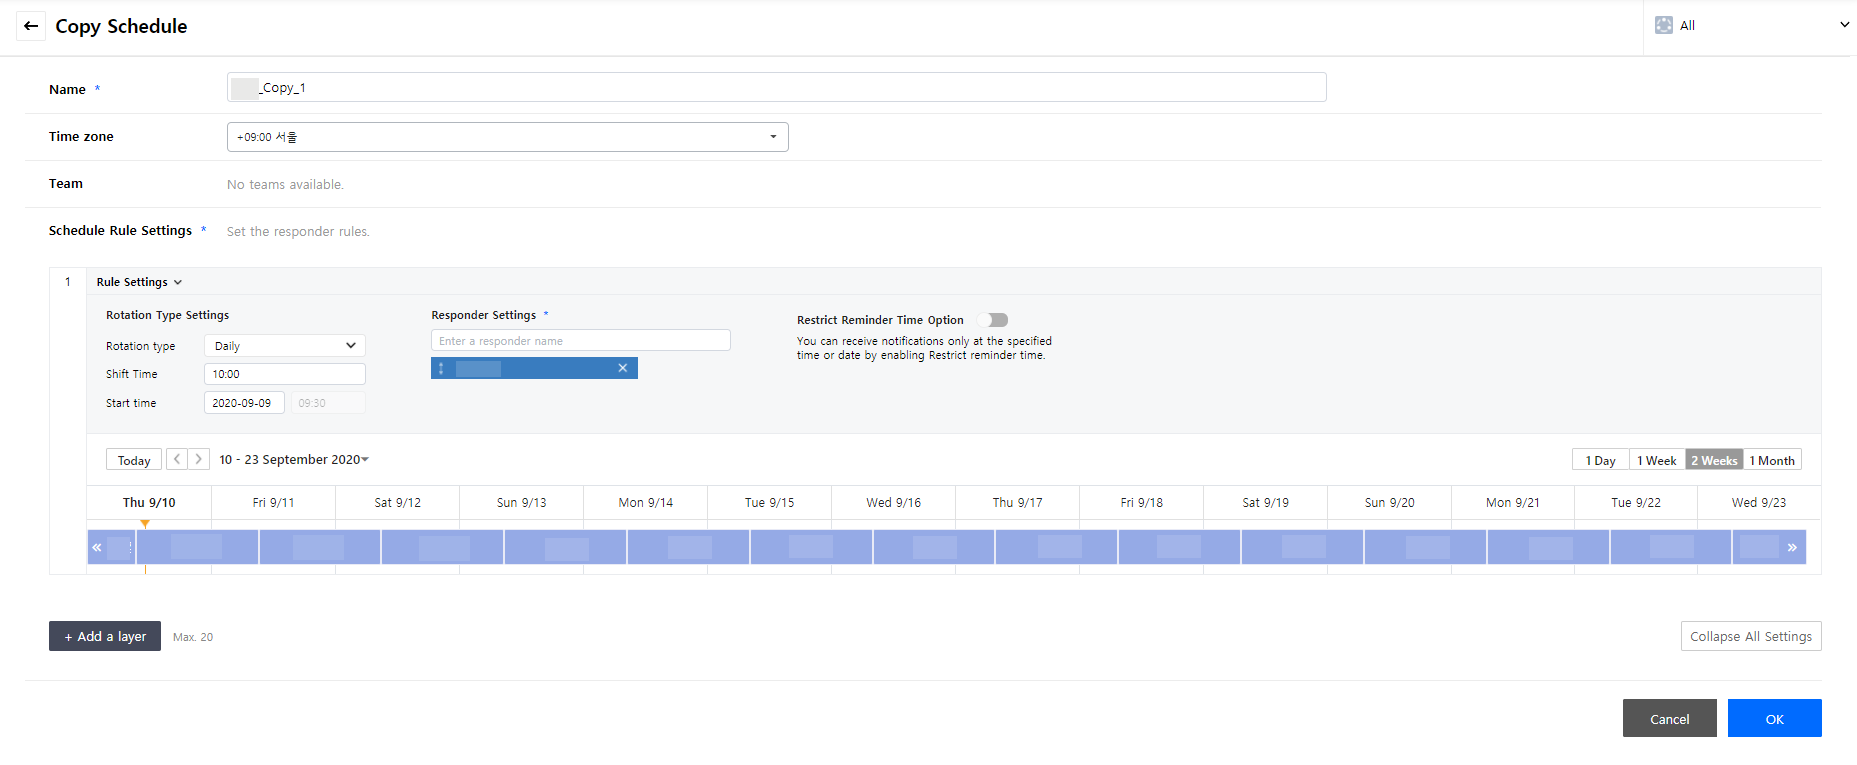The height and width of the screenshot is (765, 1857).
Task: Select the 1 Day view
Action: (1600, 460)
